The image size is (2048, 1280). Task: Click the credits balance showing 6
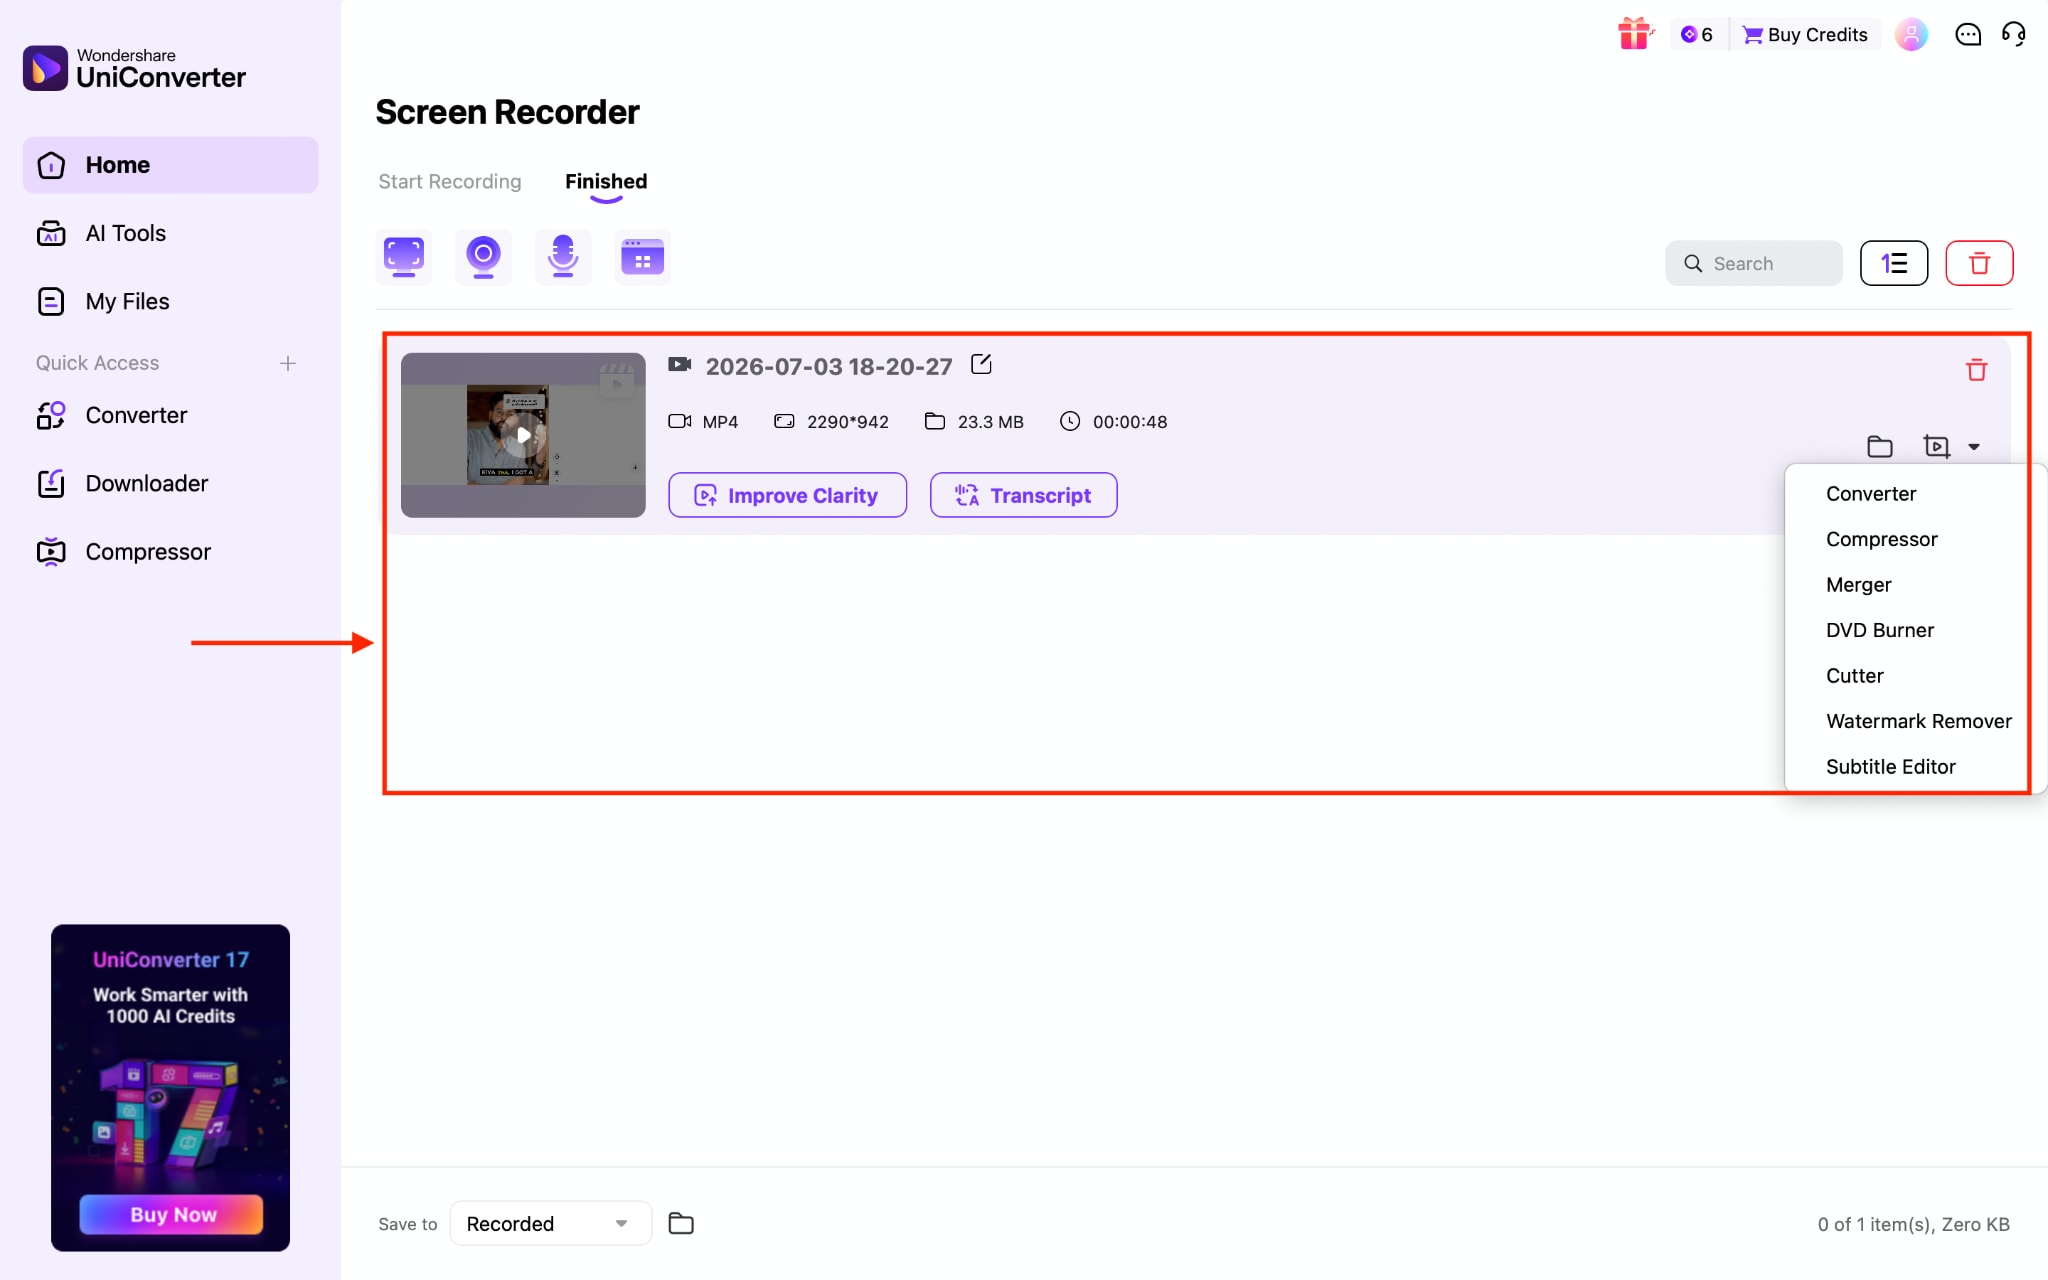[x=1697, y=35]
